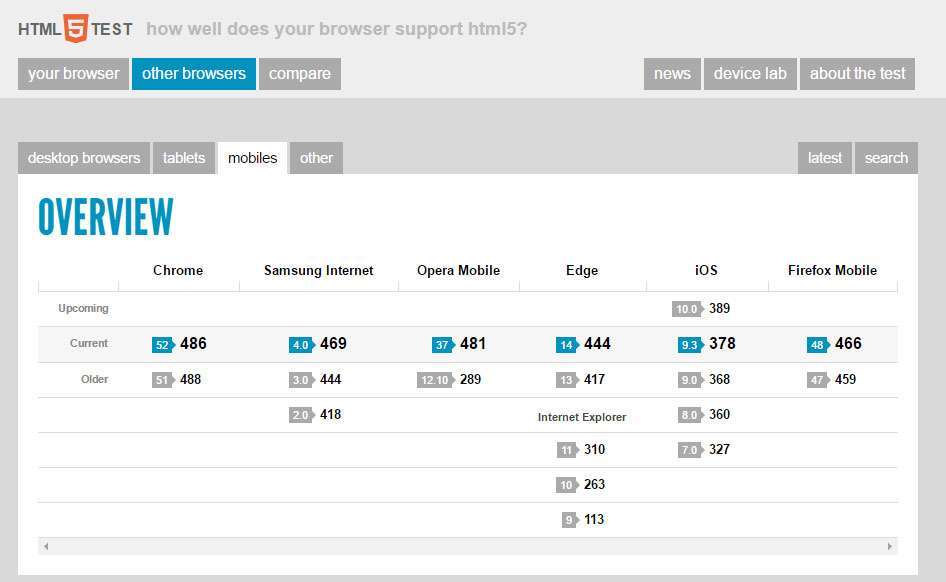Click the Samsung Internet column header
The height and width of the screenshot is (582, 946).
319,270
